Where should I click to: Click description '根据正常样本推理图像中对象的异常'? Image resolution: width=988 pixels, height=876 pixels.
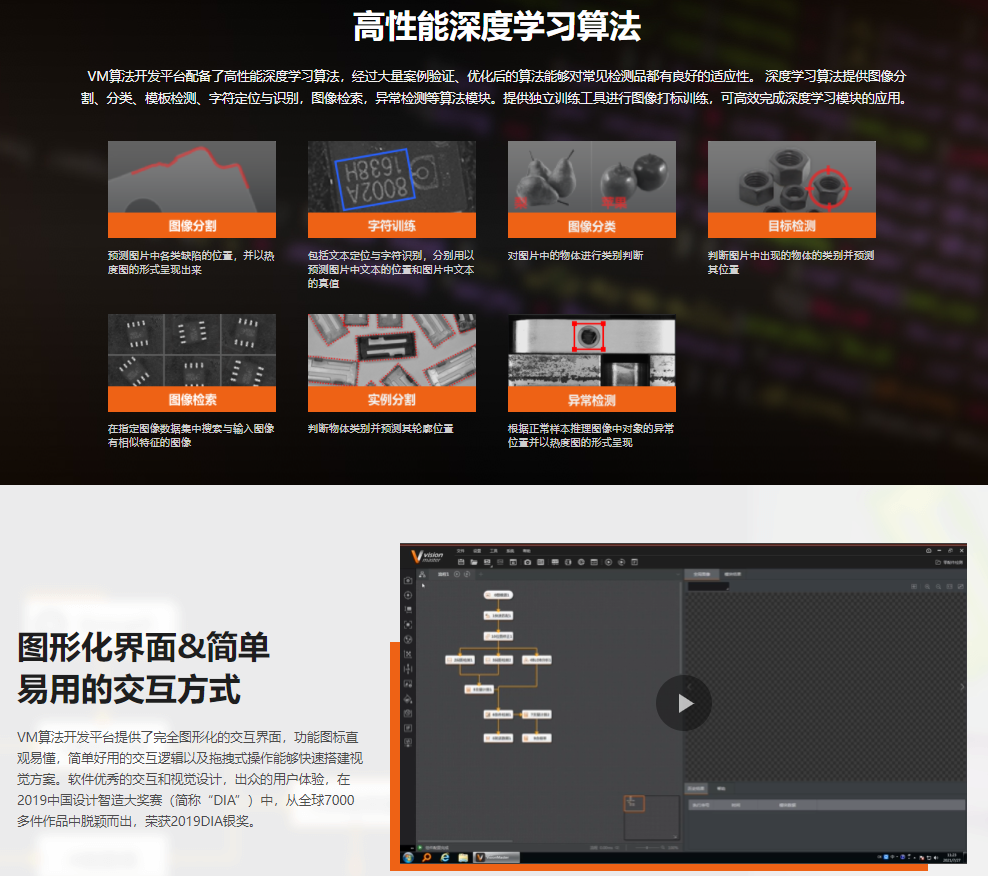[x=591, y=429]
